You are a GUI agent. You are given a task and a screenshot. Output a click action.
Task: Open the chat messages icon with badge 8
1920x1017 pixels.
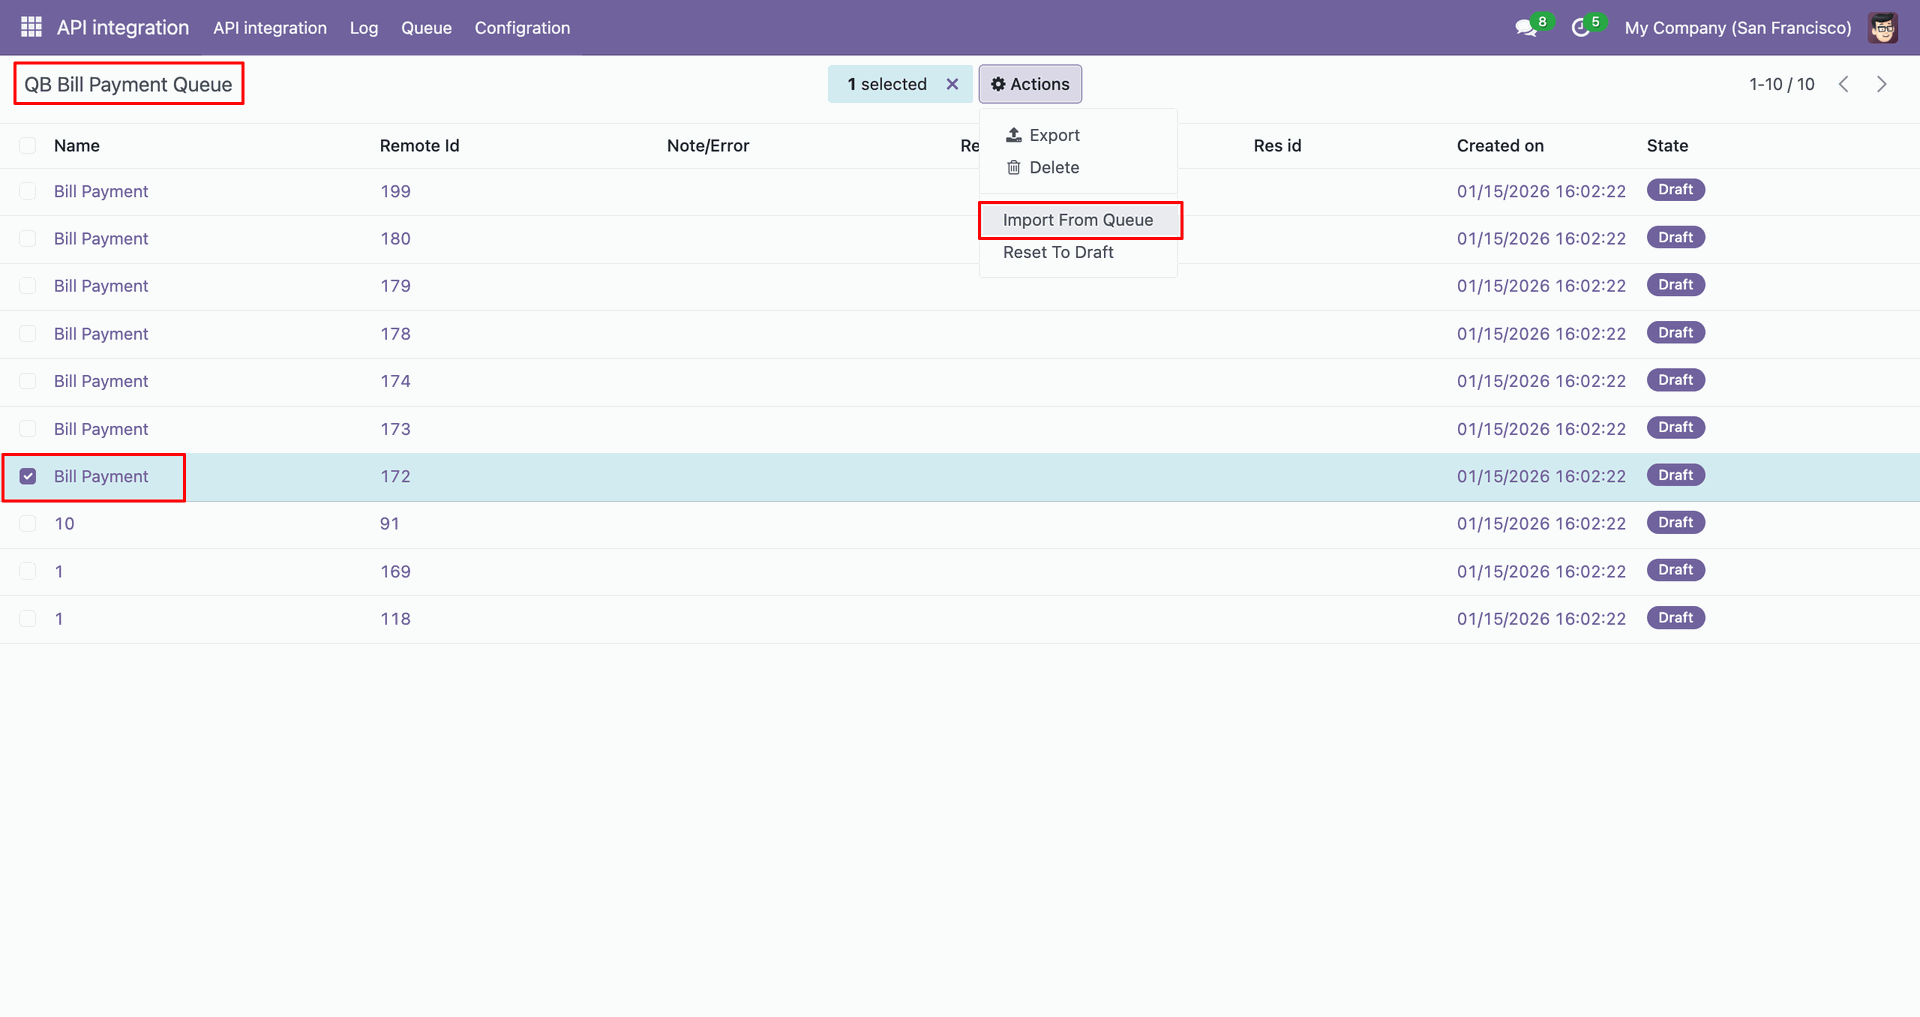1526,28
